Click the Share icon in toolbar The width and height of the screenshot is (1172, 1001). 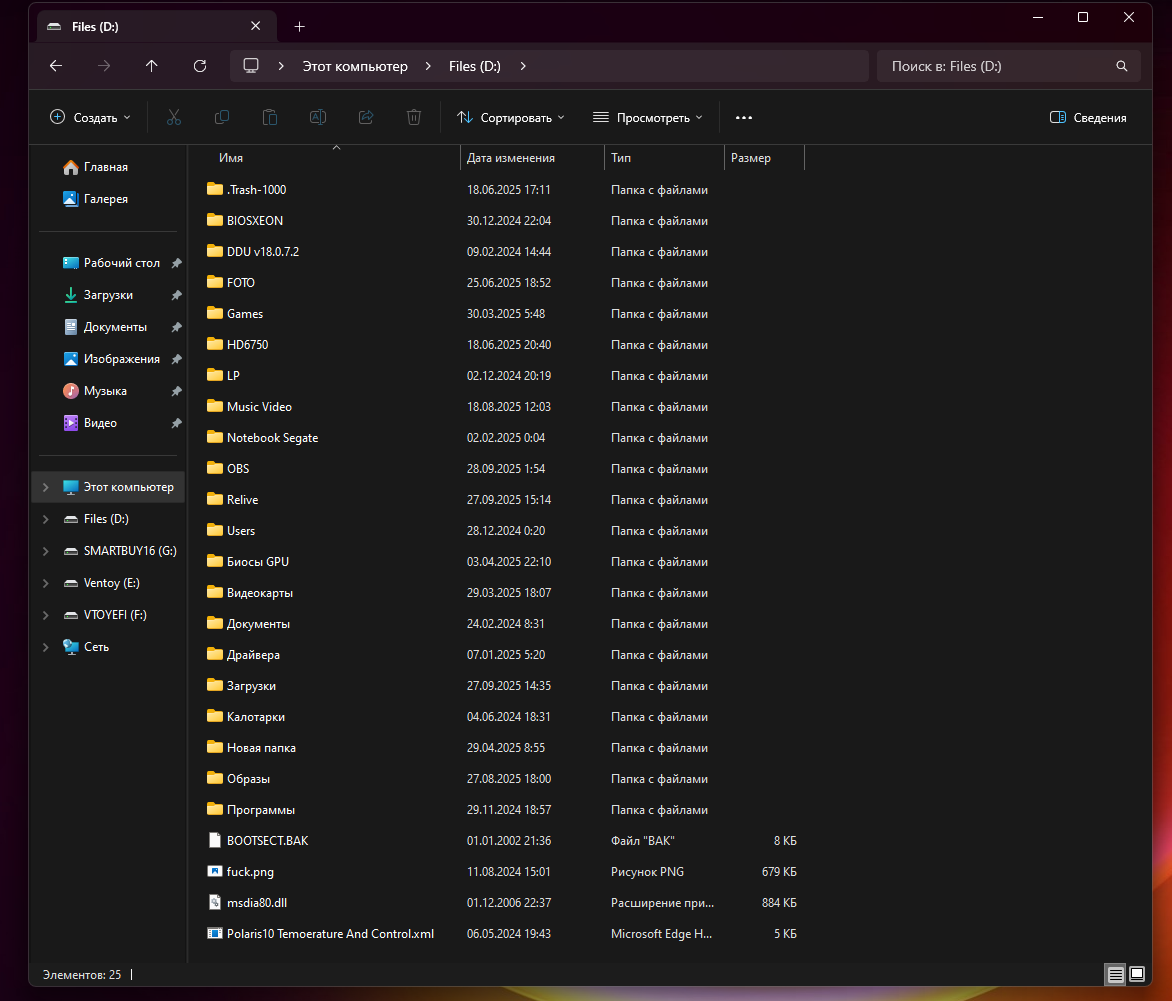point(366,117)
